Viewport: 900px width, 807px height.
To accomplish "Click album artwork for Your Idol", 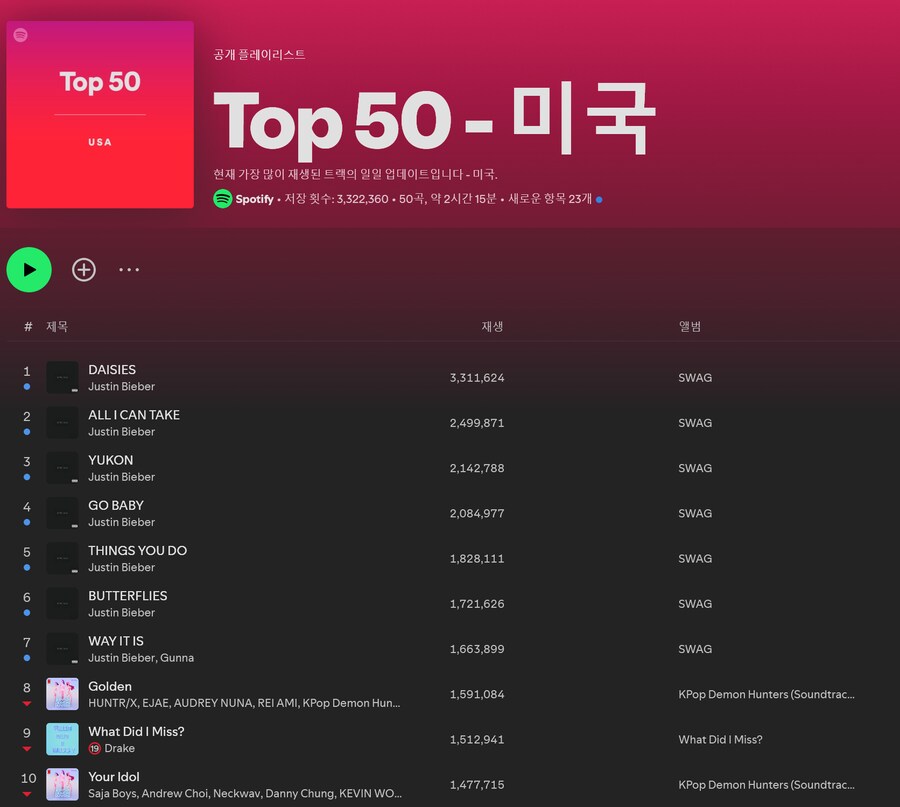I will point(62,785).
